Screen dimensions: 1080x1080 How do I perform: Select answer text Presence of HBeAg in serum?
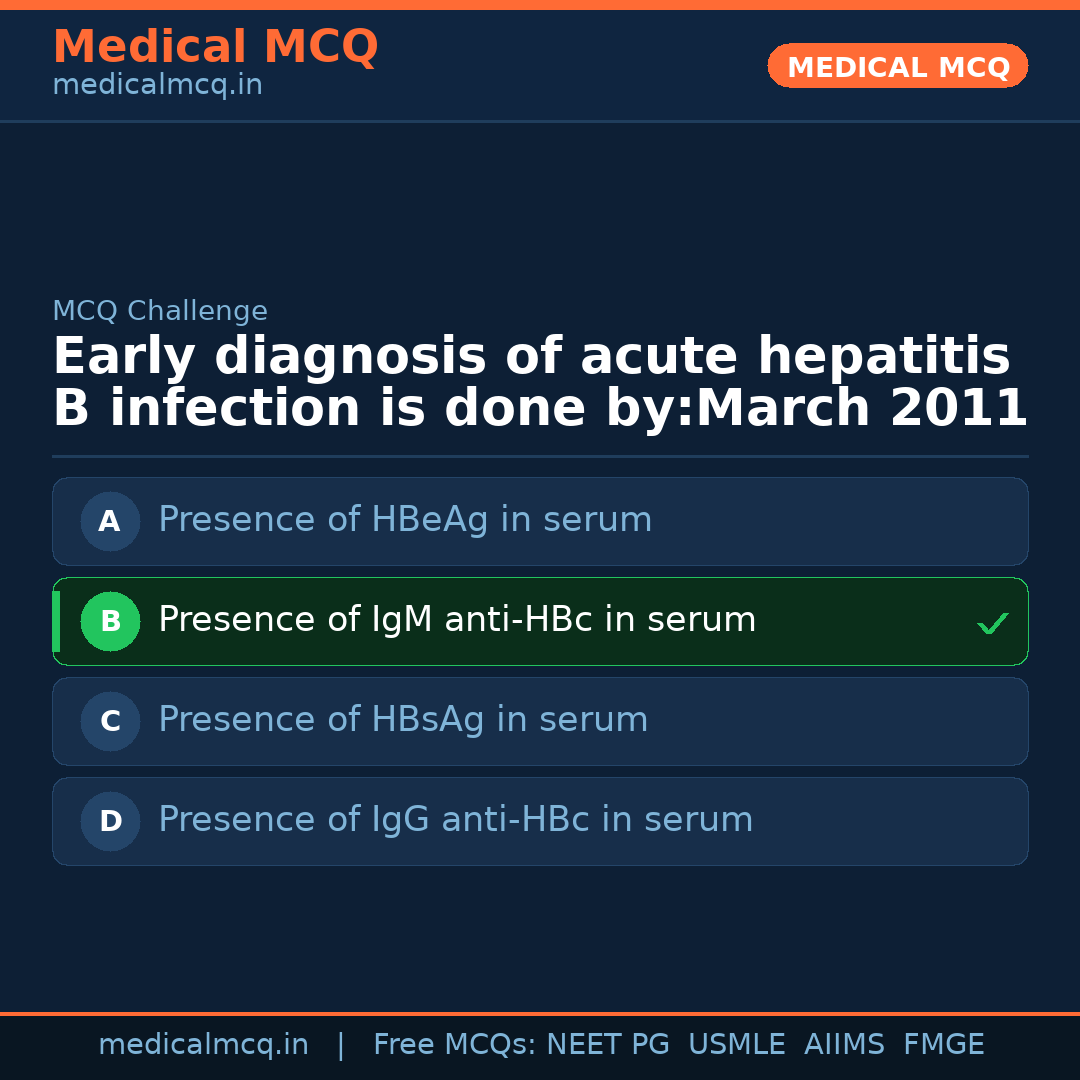[x=405, y=521]
